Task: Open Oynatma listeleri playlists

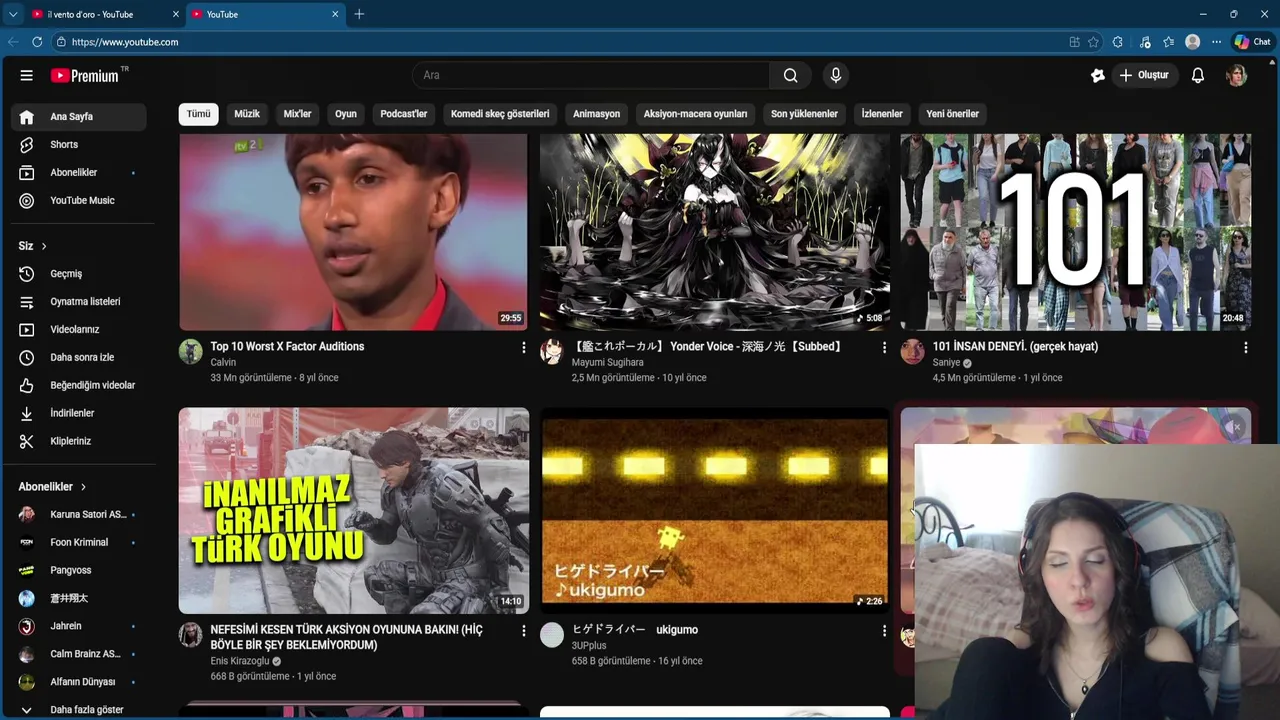Action: 79,301
